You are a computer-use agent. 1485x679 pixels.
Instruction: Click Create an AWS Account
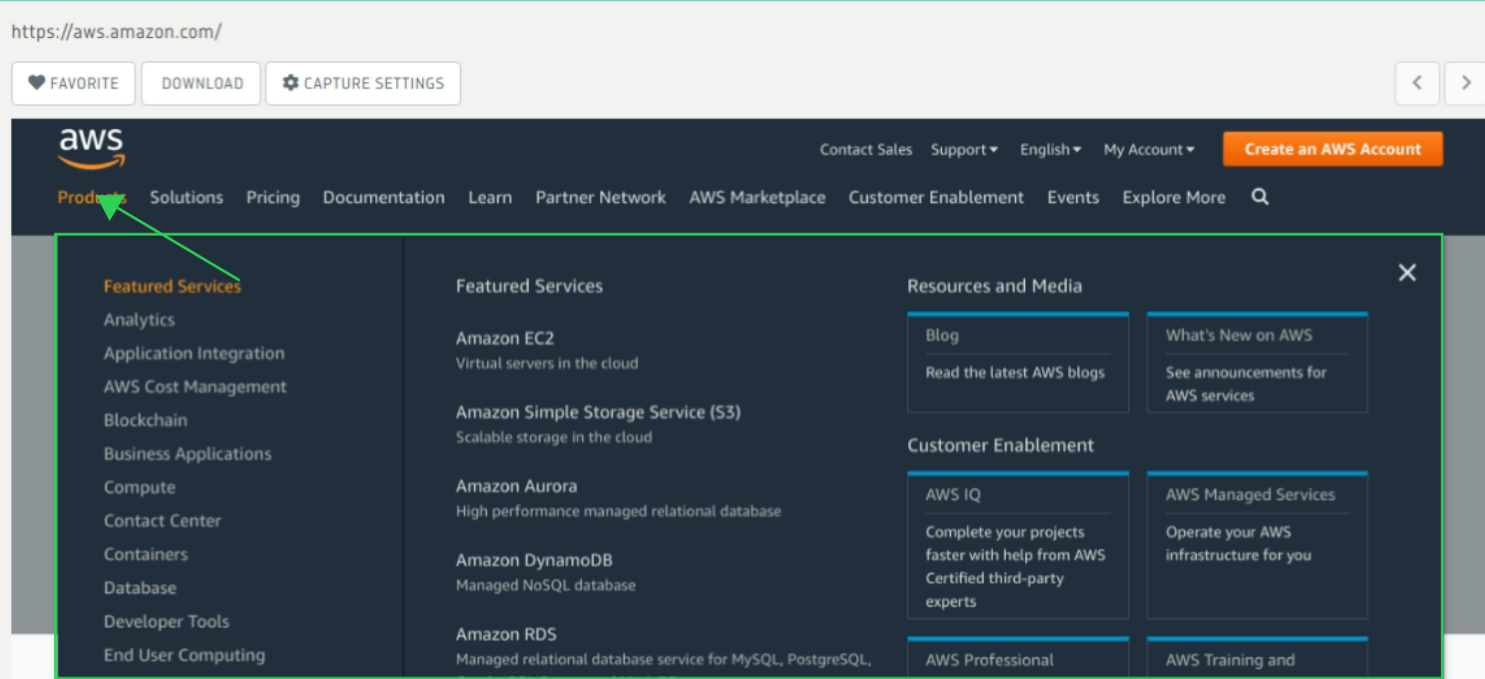(x=1332, y=149)
